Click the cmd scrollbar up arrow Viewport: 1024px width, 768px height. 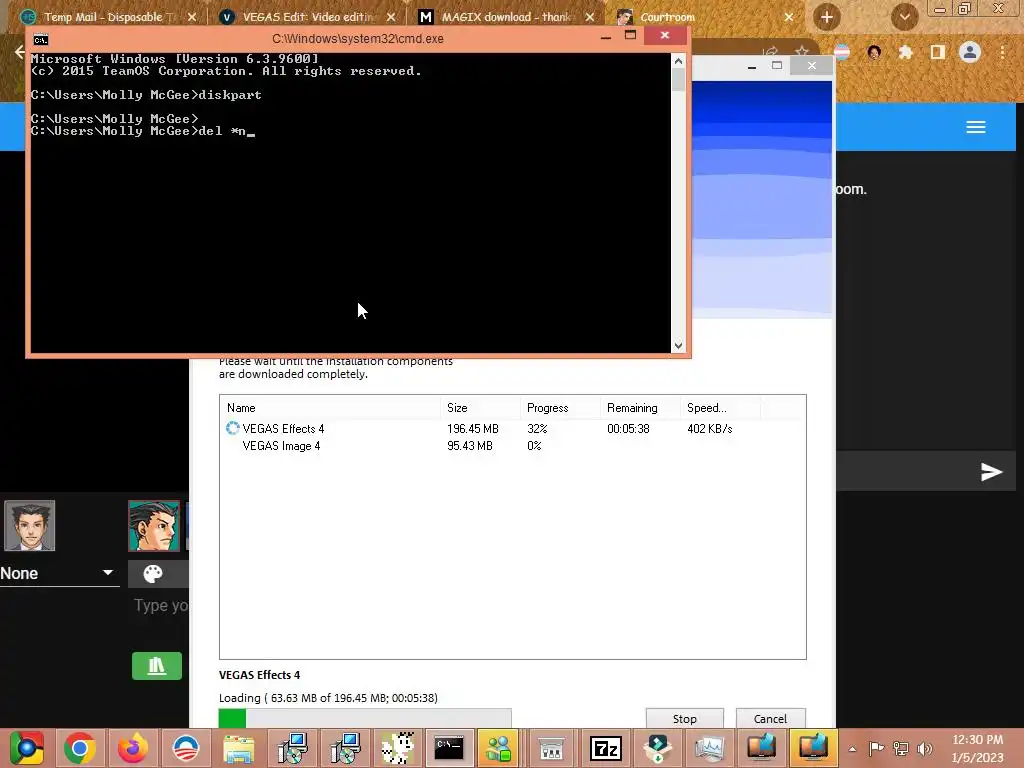click(678, 61)
